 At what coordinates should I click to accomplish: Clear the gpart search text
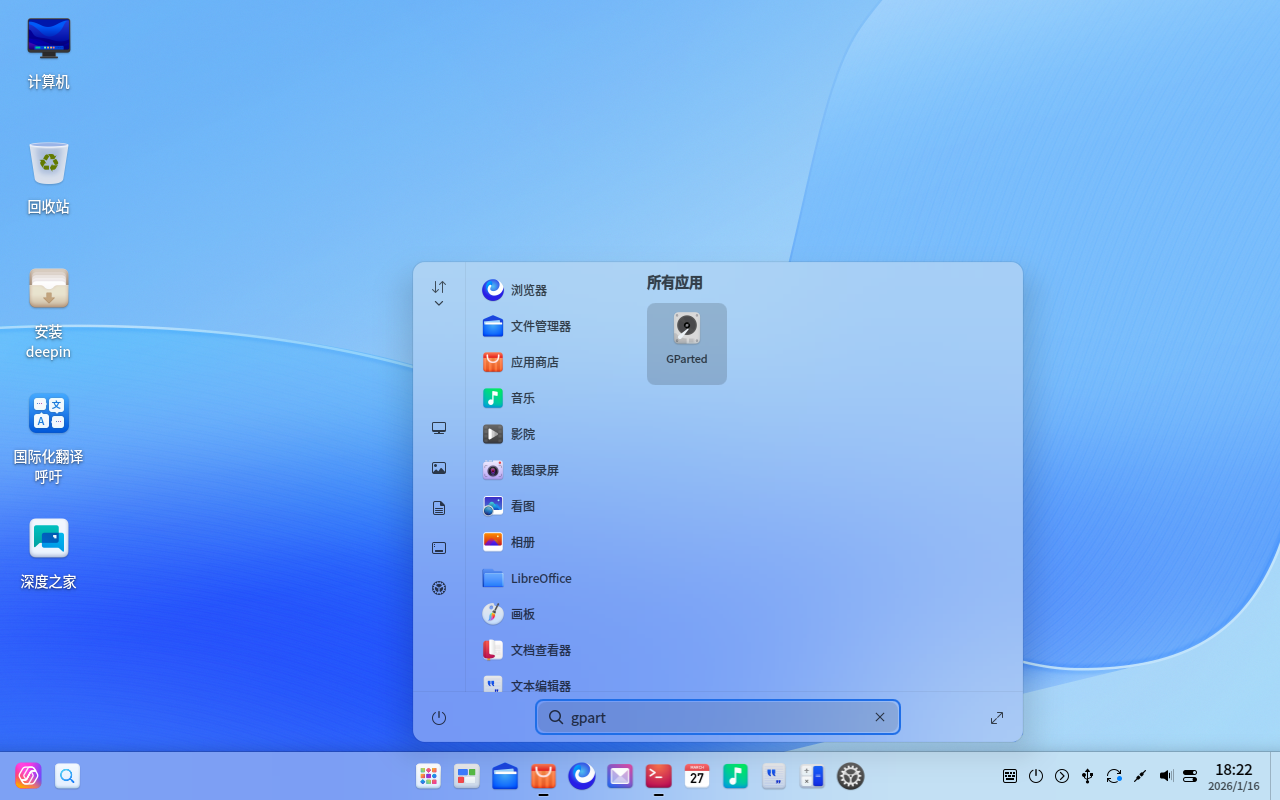pyautogui.click(x=879, y=717)
